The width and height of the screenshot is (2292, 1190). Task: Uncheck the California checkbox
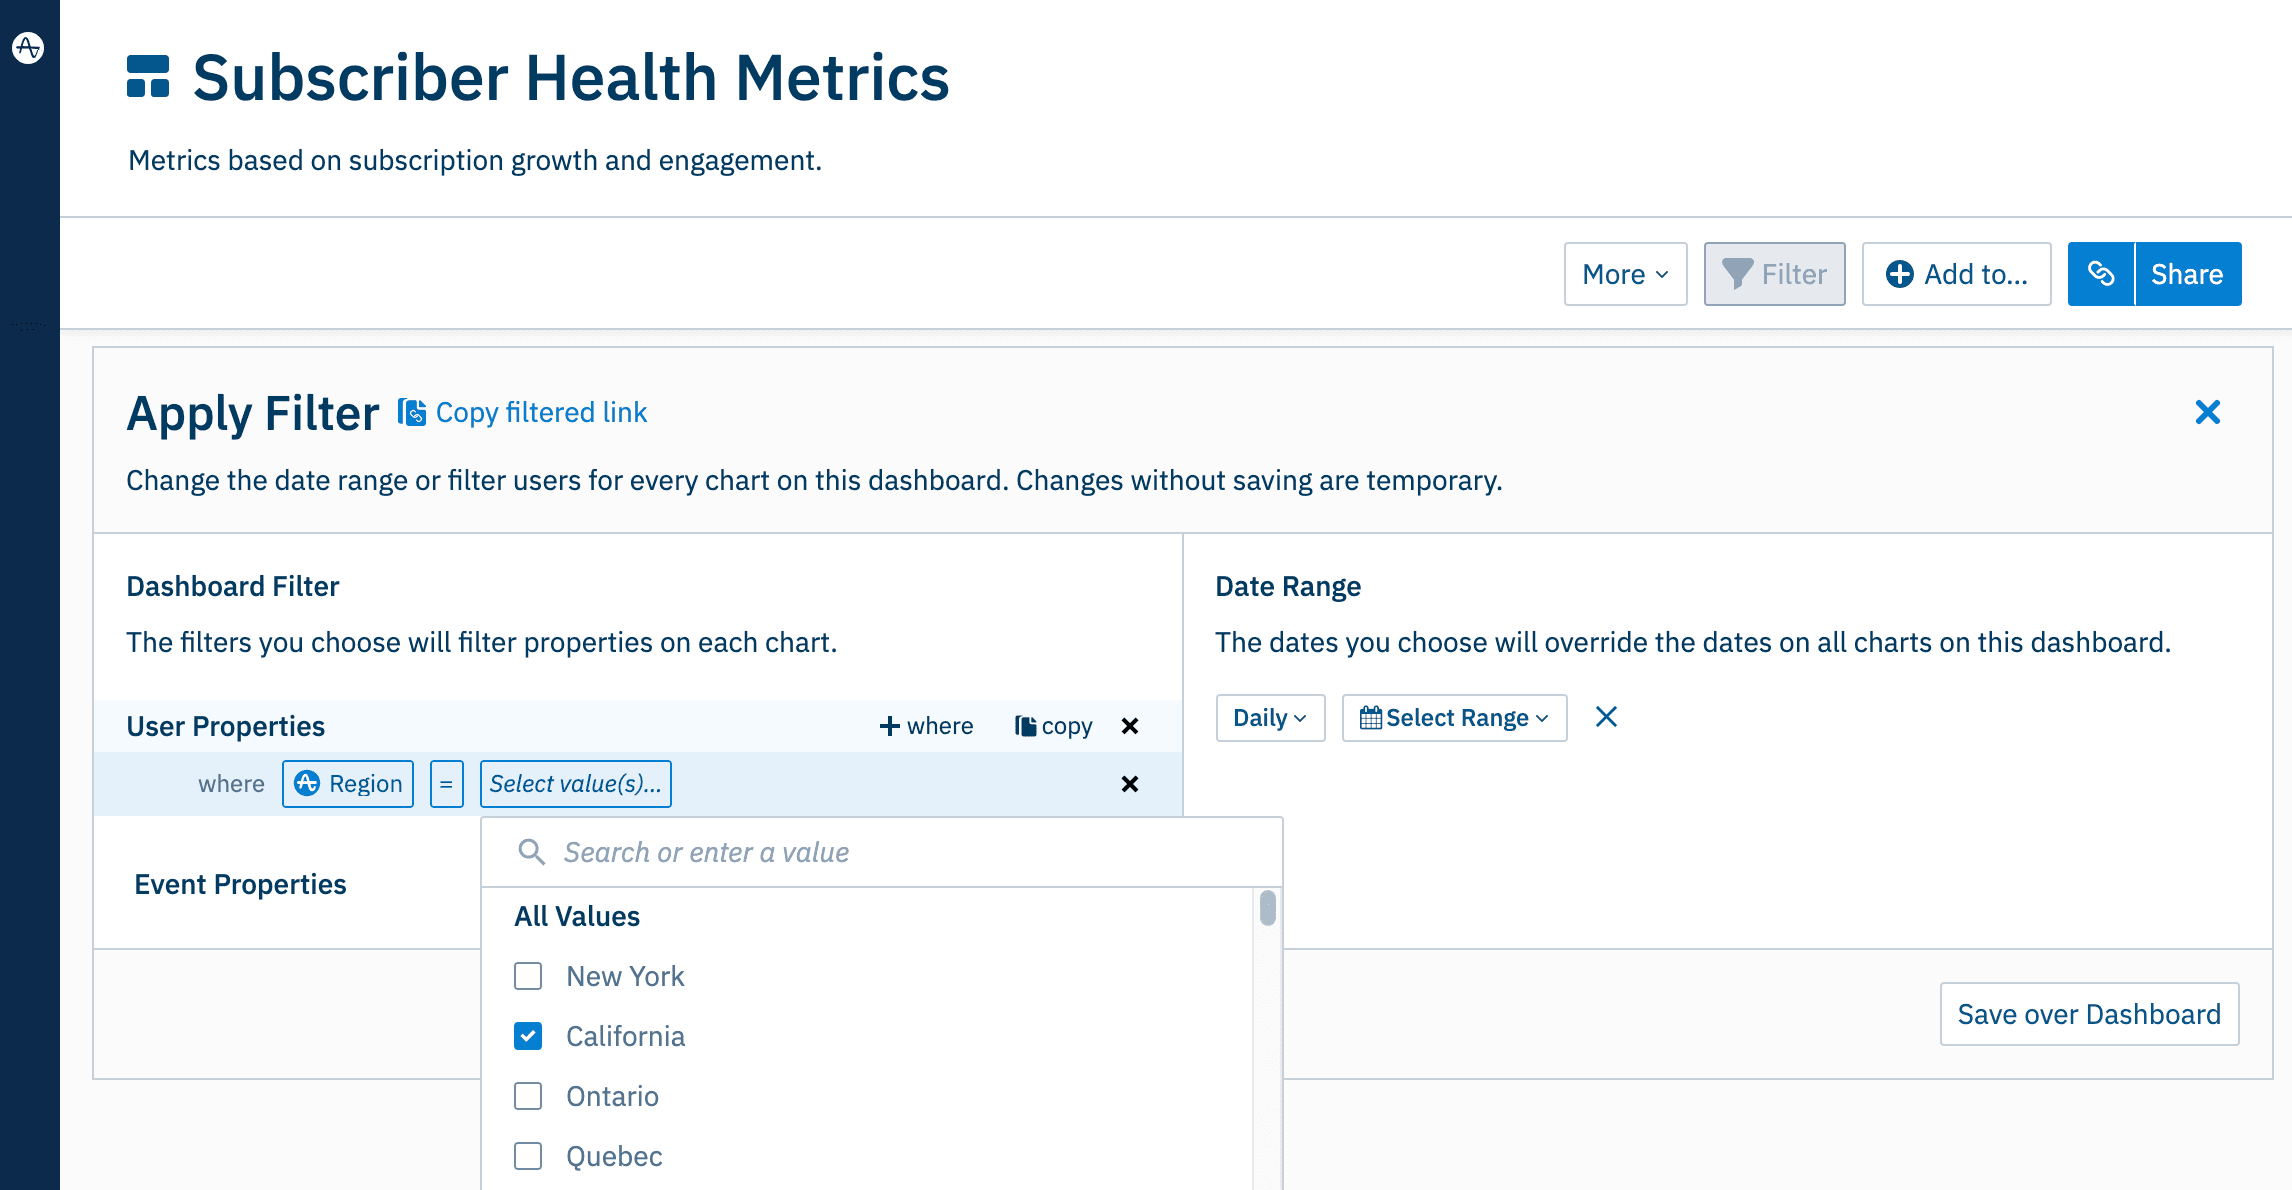528,1036
